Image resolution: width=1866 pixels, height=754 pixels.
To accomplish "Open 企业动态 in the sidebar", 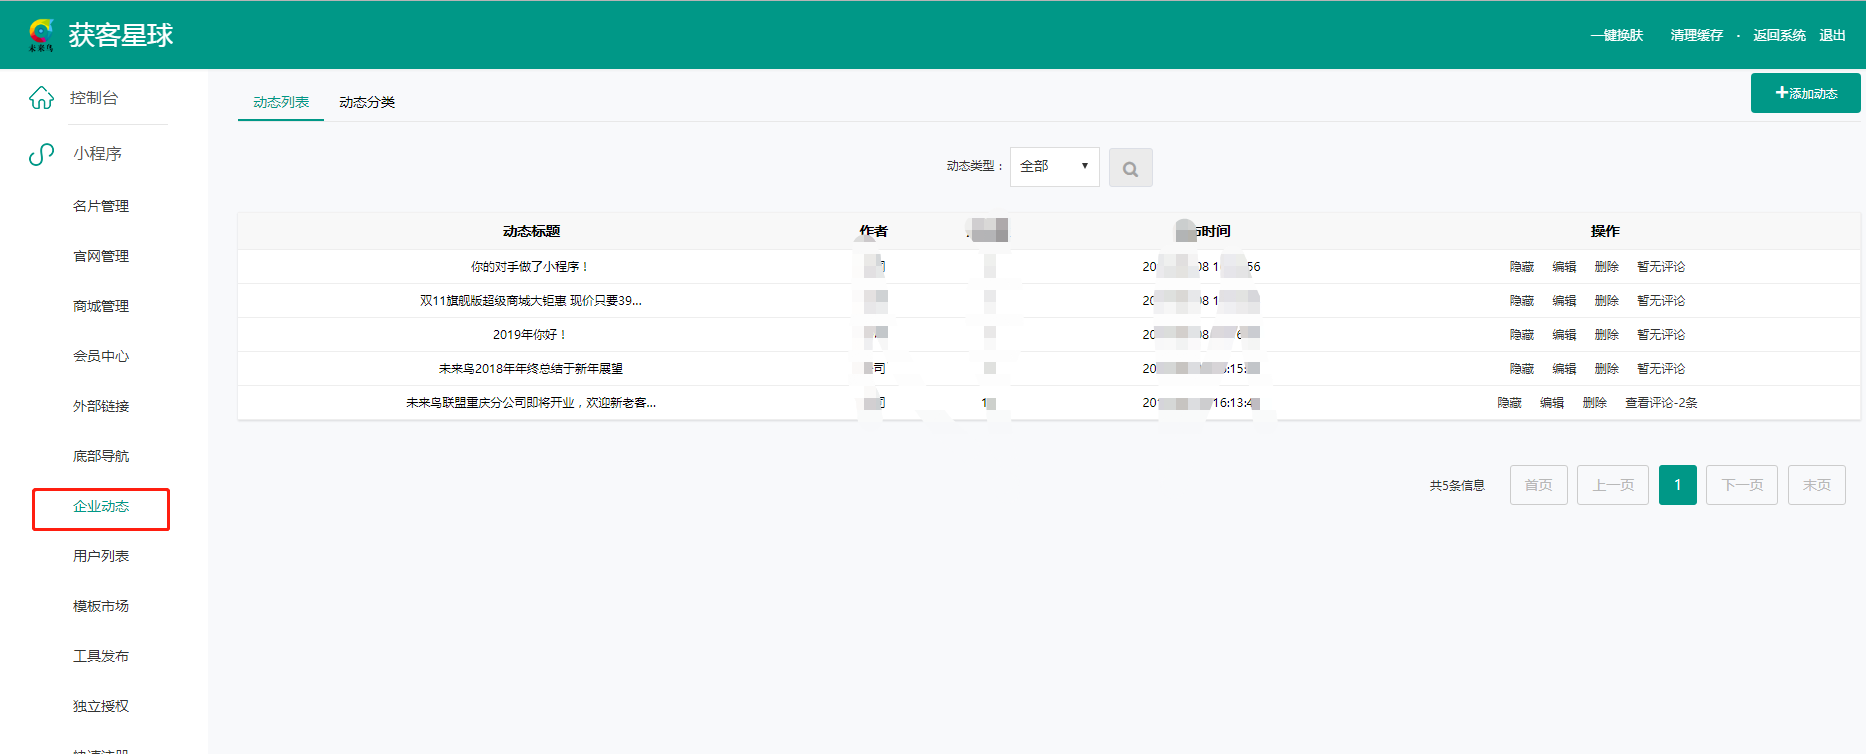I will (x=101, y=507).
